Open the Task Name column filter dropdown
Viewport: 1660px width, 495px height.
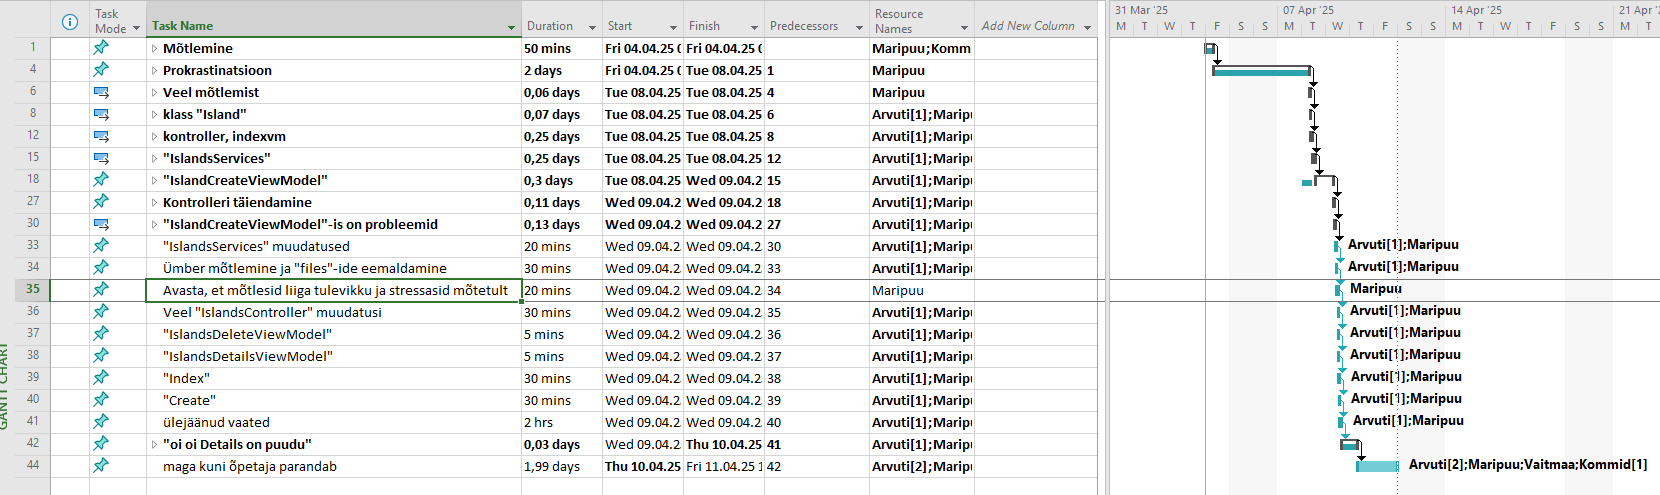tap(511, 27)
